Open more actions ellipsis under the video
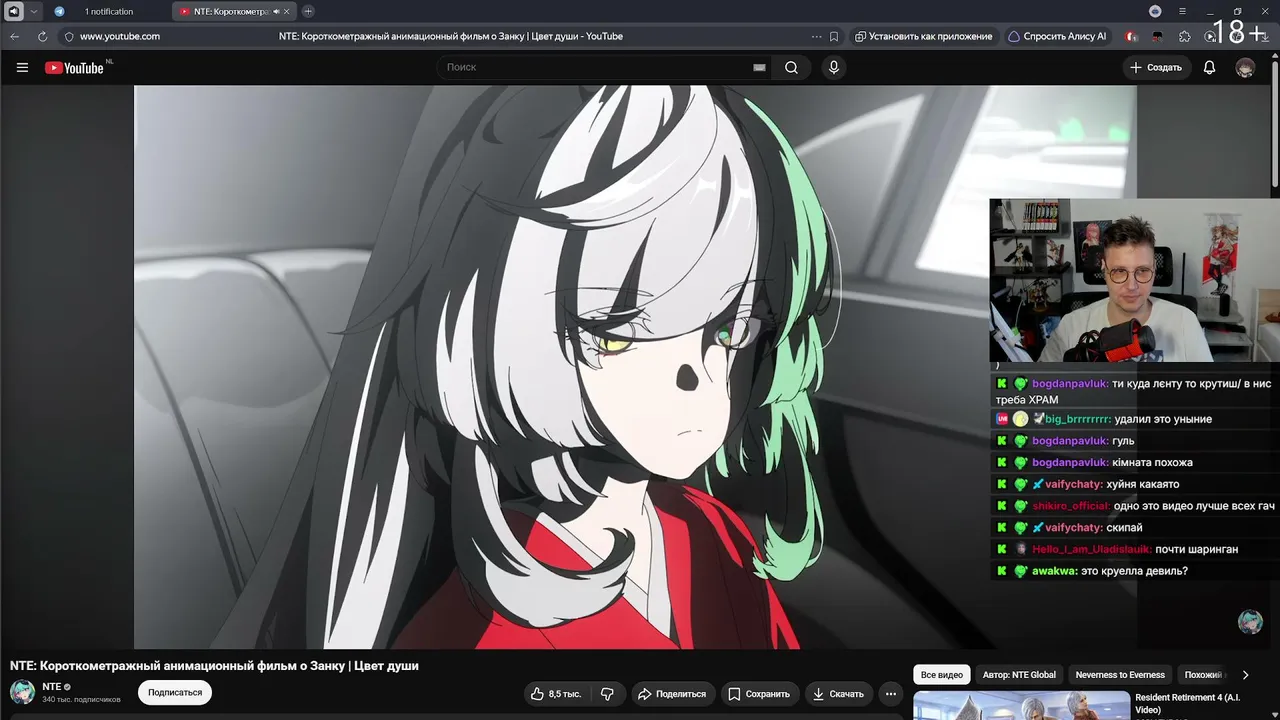1280x720 pixels. click(890, 693)
